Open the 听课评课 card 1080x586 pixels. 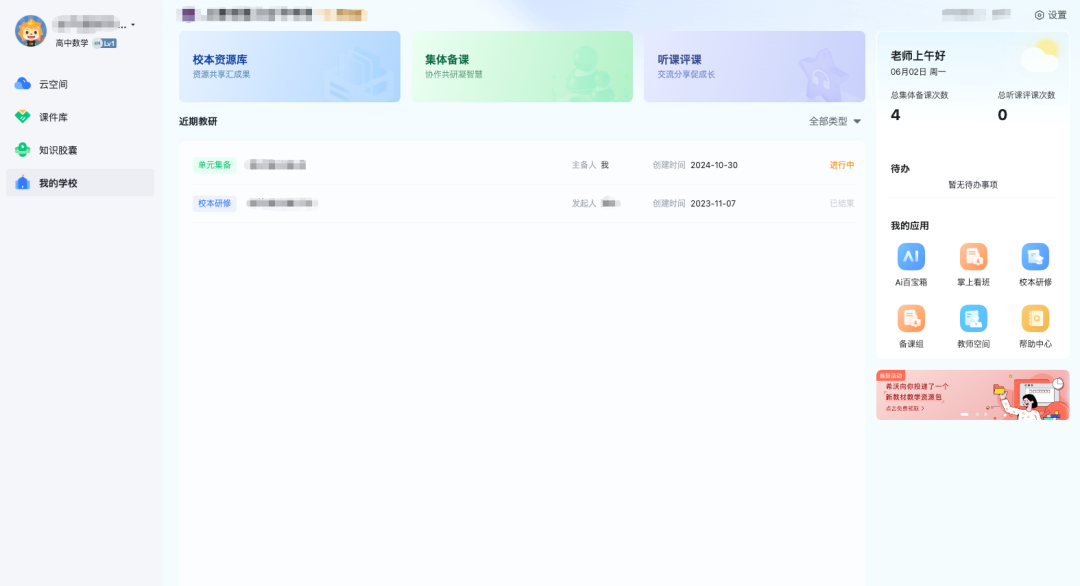754,68
